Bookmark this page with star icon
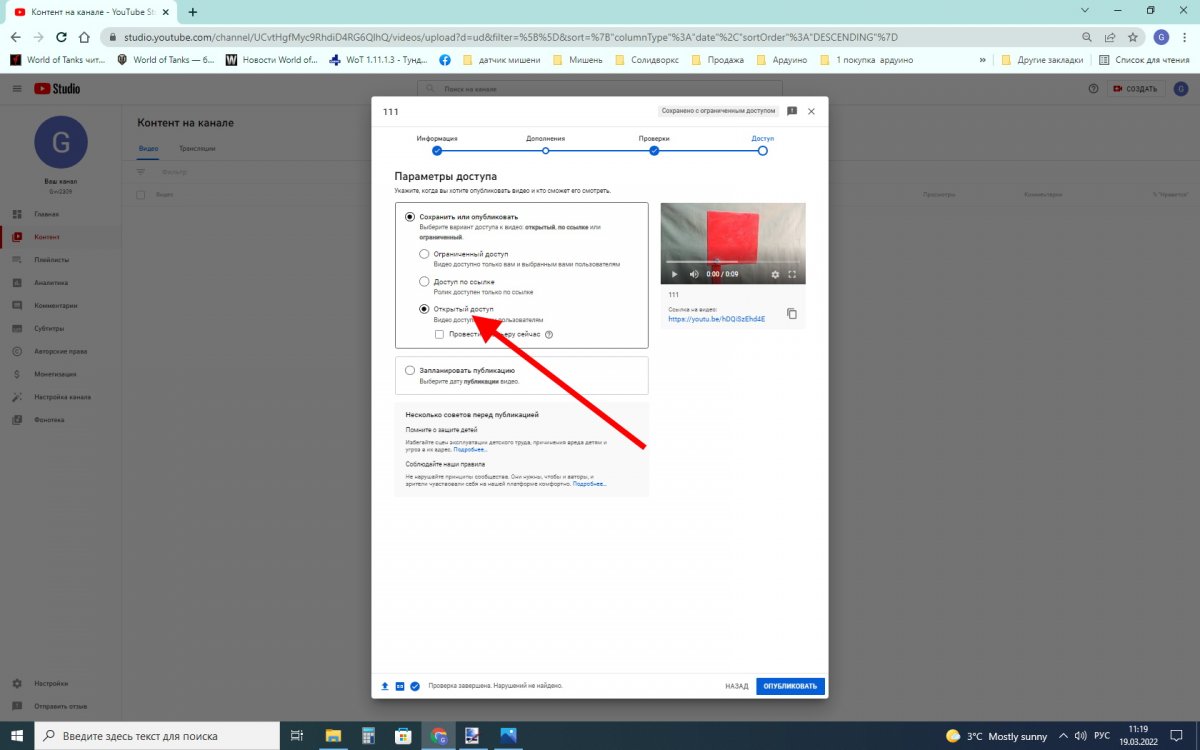Viewport: 1200px width, 750px height. point(1133,37)
